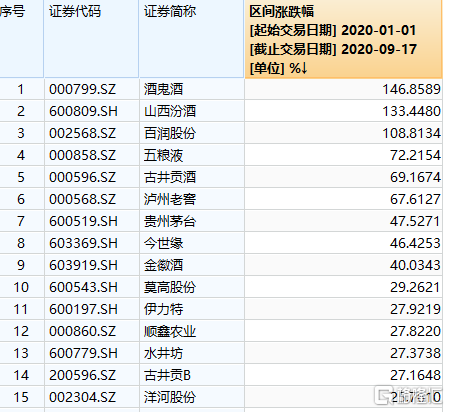Select code 600809.SH
Screen dimensions: 449x412
[x=83, y=111]
